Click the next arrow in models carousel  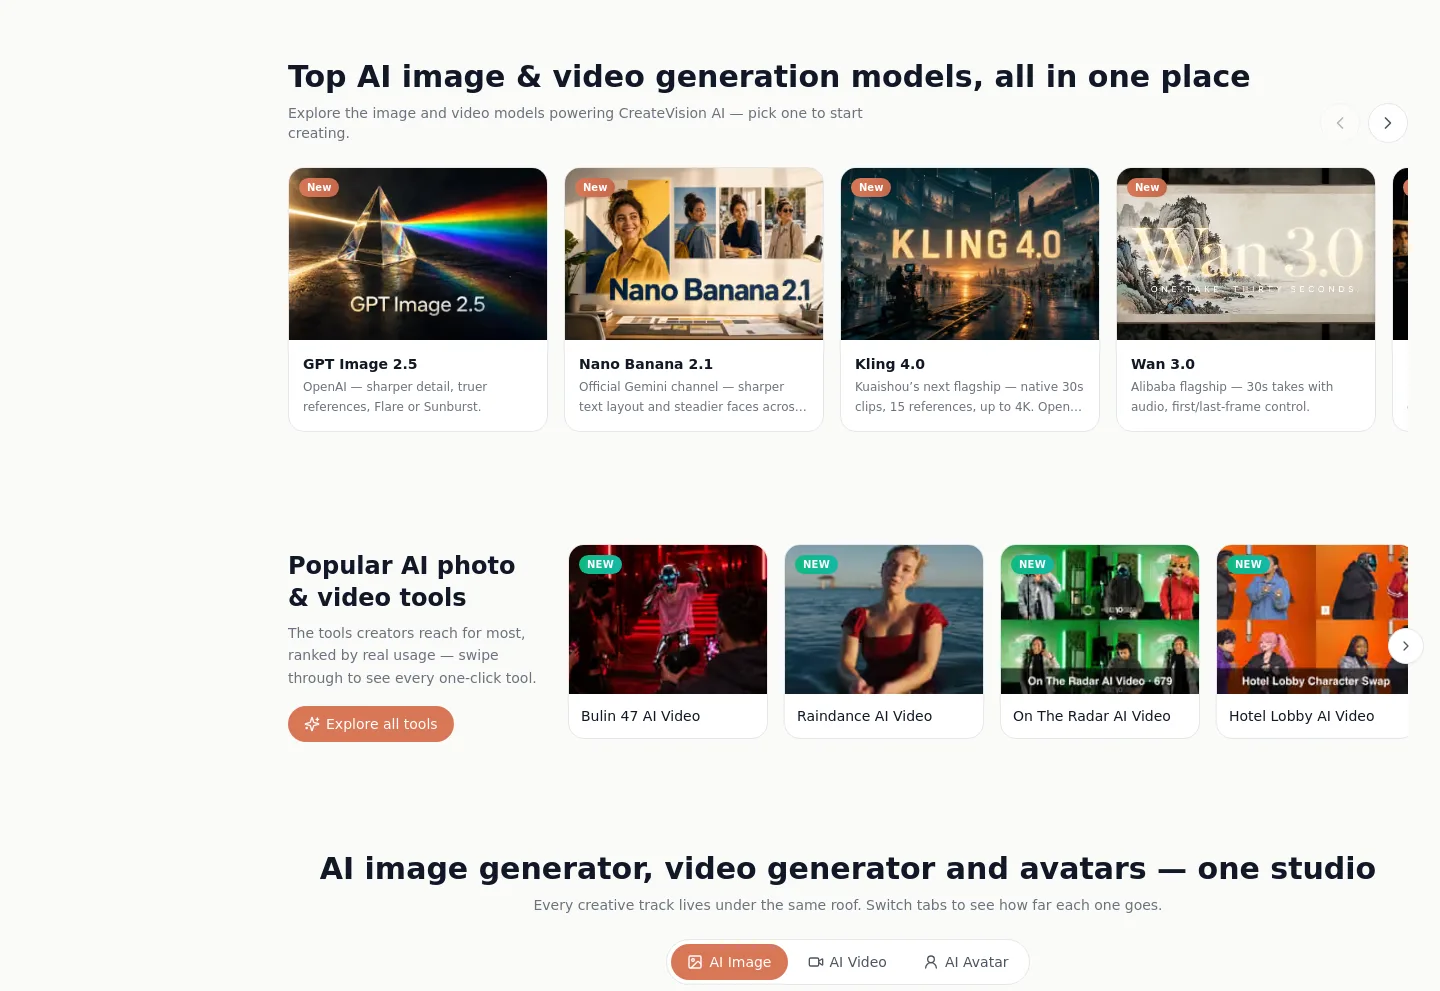[1387, 123]
